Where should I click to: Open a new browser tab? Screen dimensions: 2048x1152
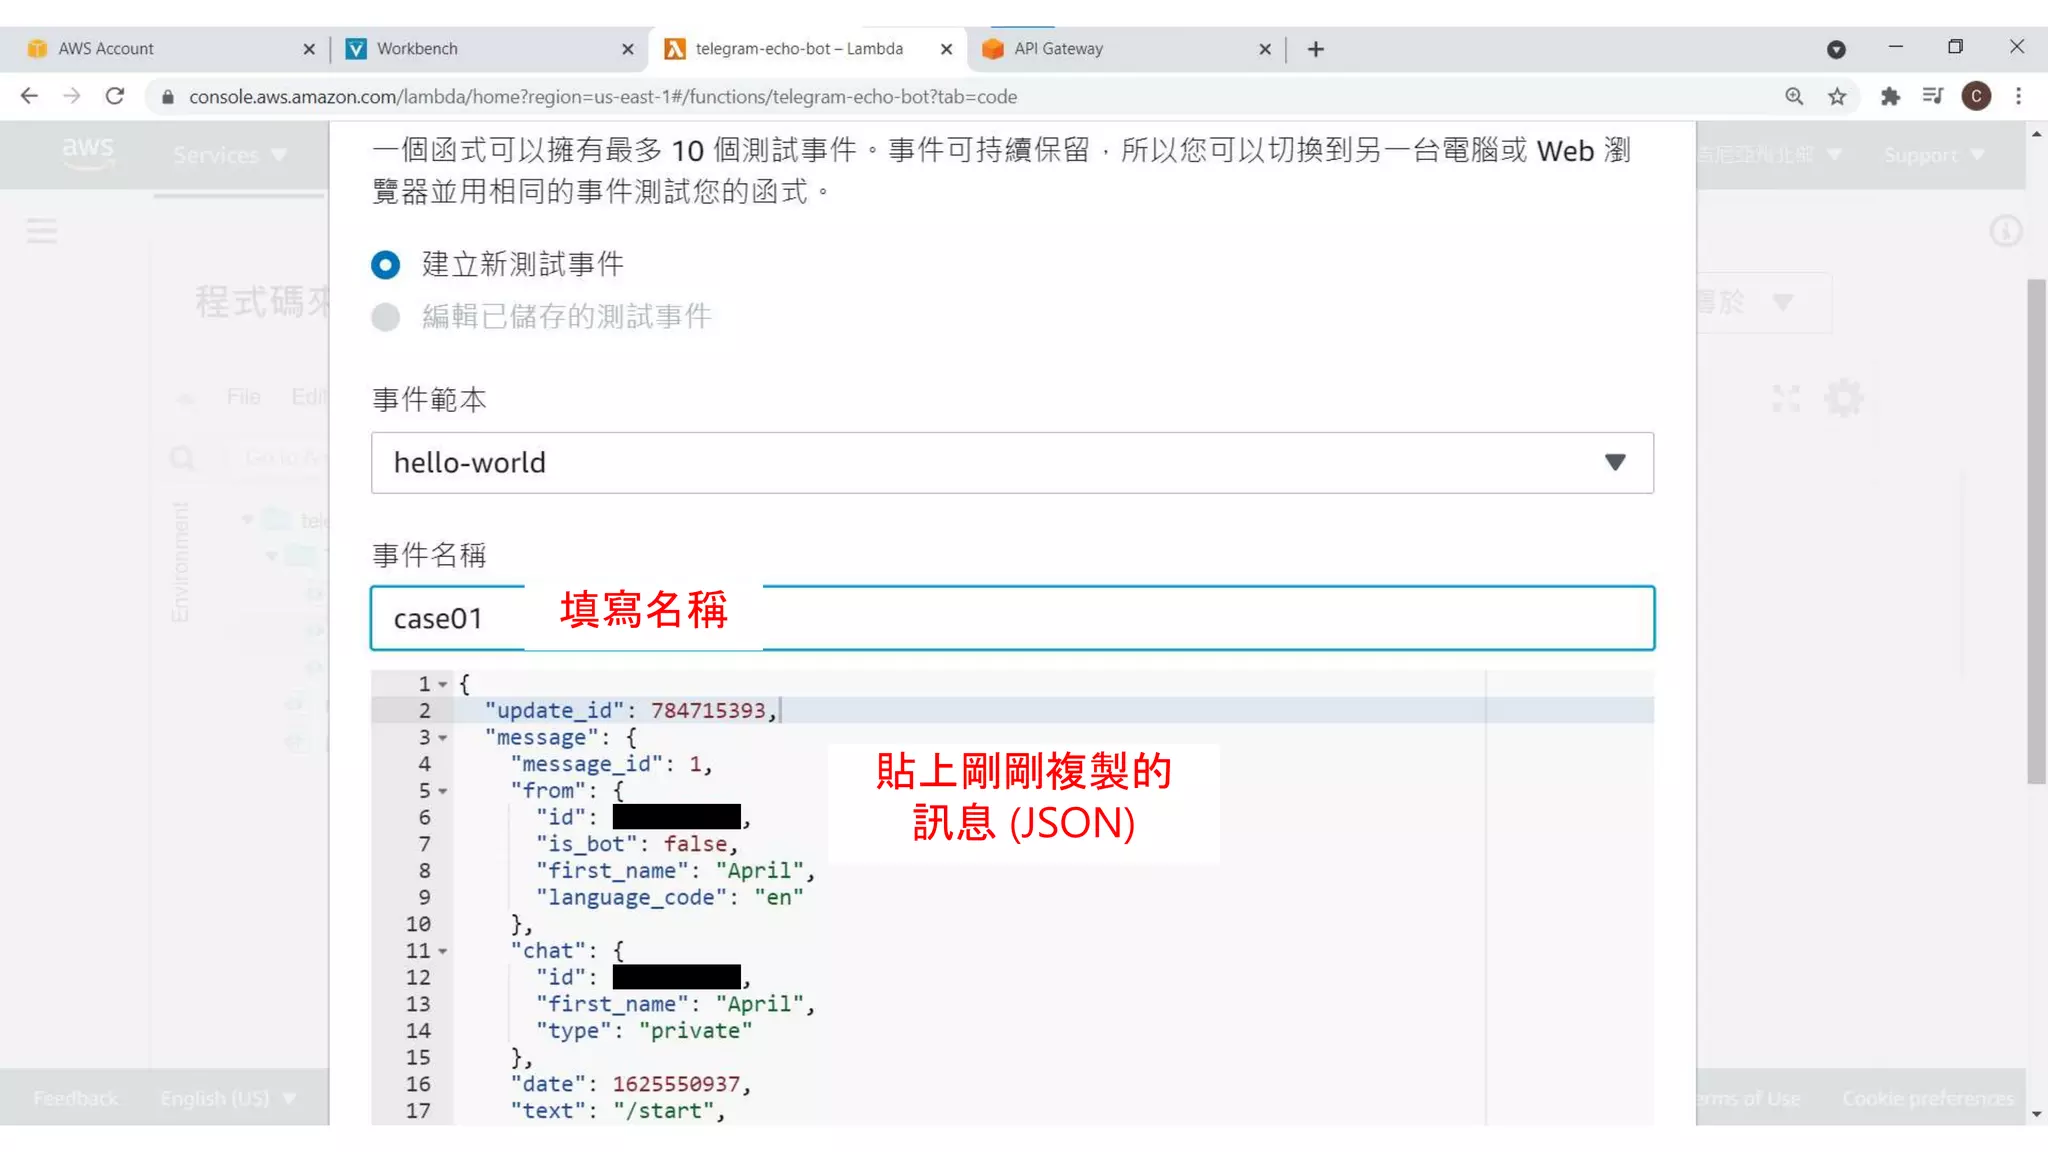coord(1316,49)
